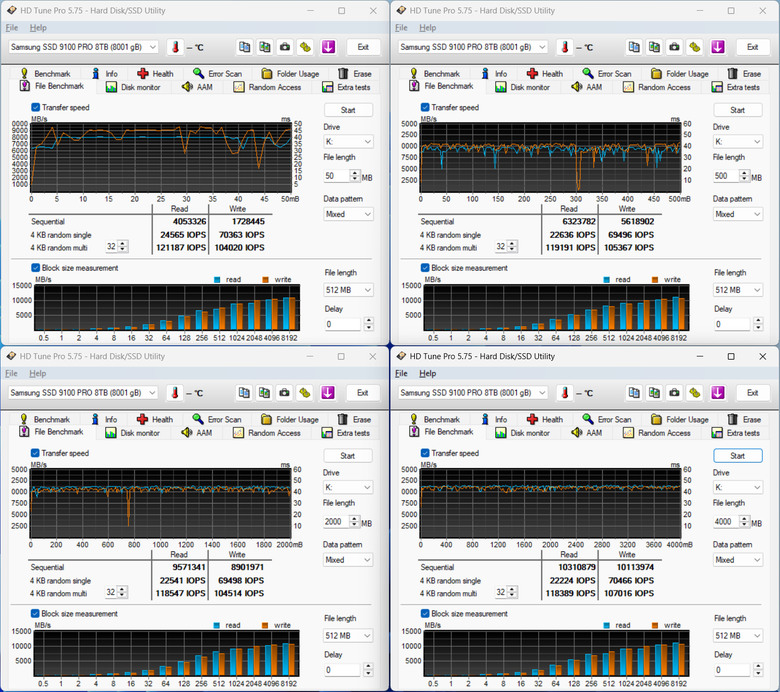Open Samsung SSD drive selector in bottom-right window
The height and width of the screenshot is (692, 780).
tap(473, 393)
